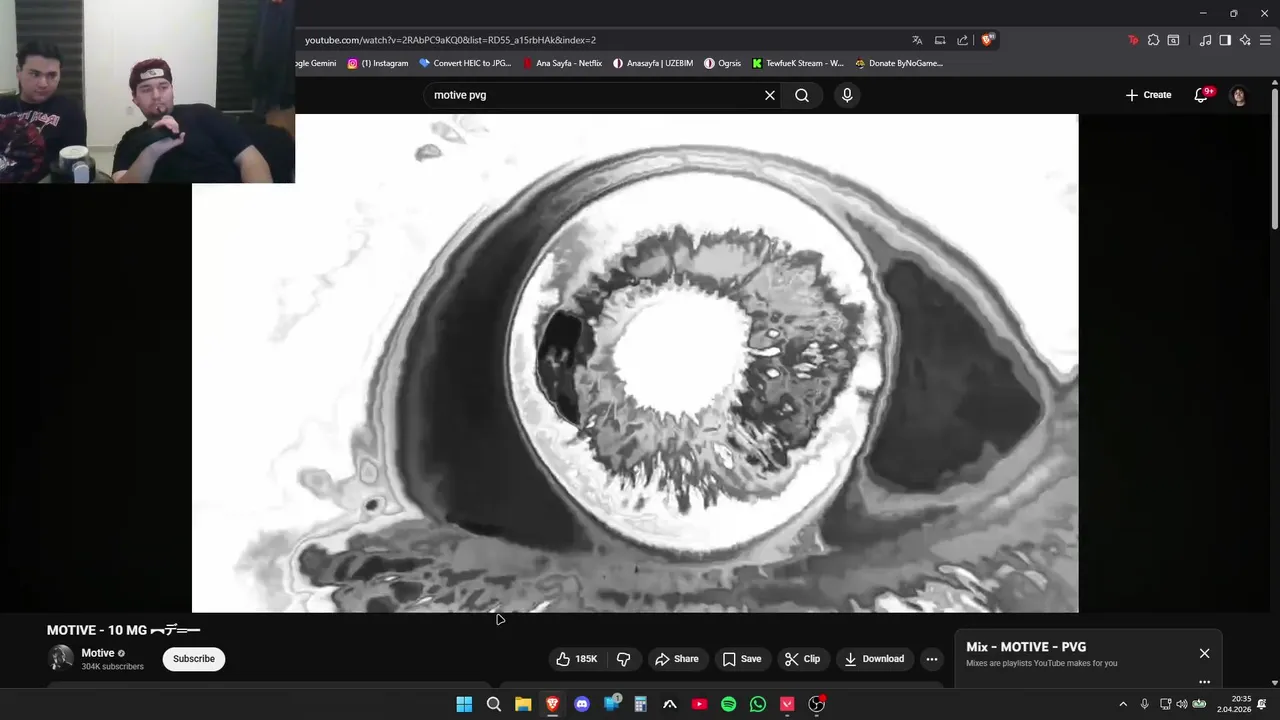This screenshot has height=720, width=1280.
Task: Click the YouTube search magnifier button
Action: pos(802,95)
